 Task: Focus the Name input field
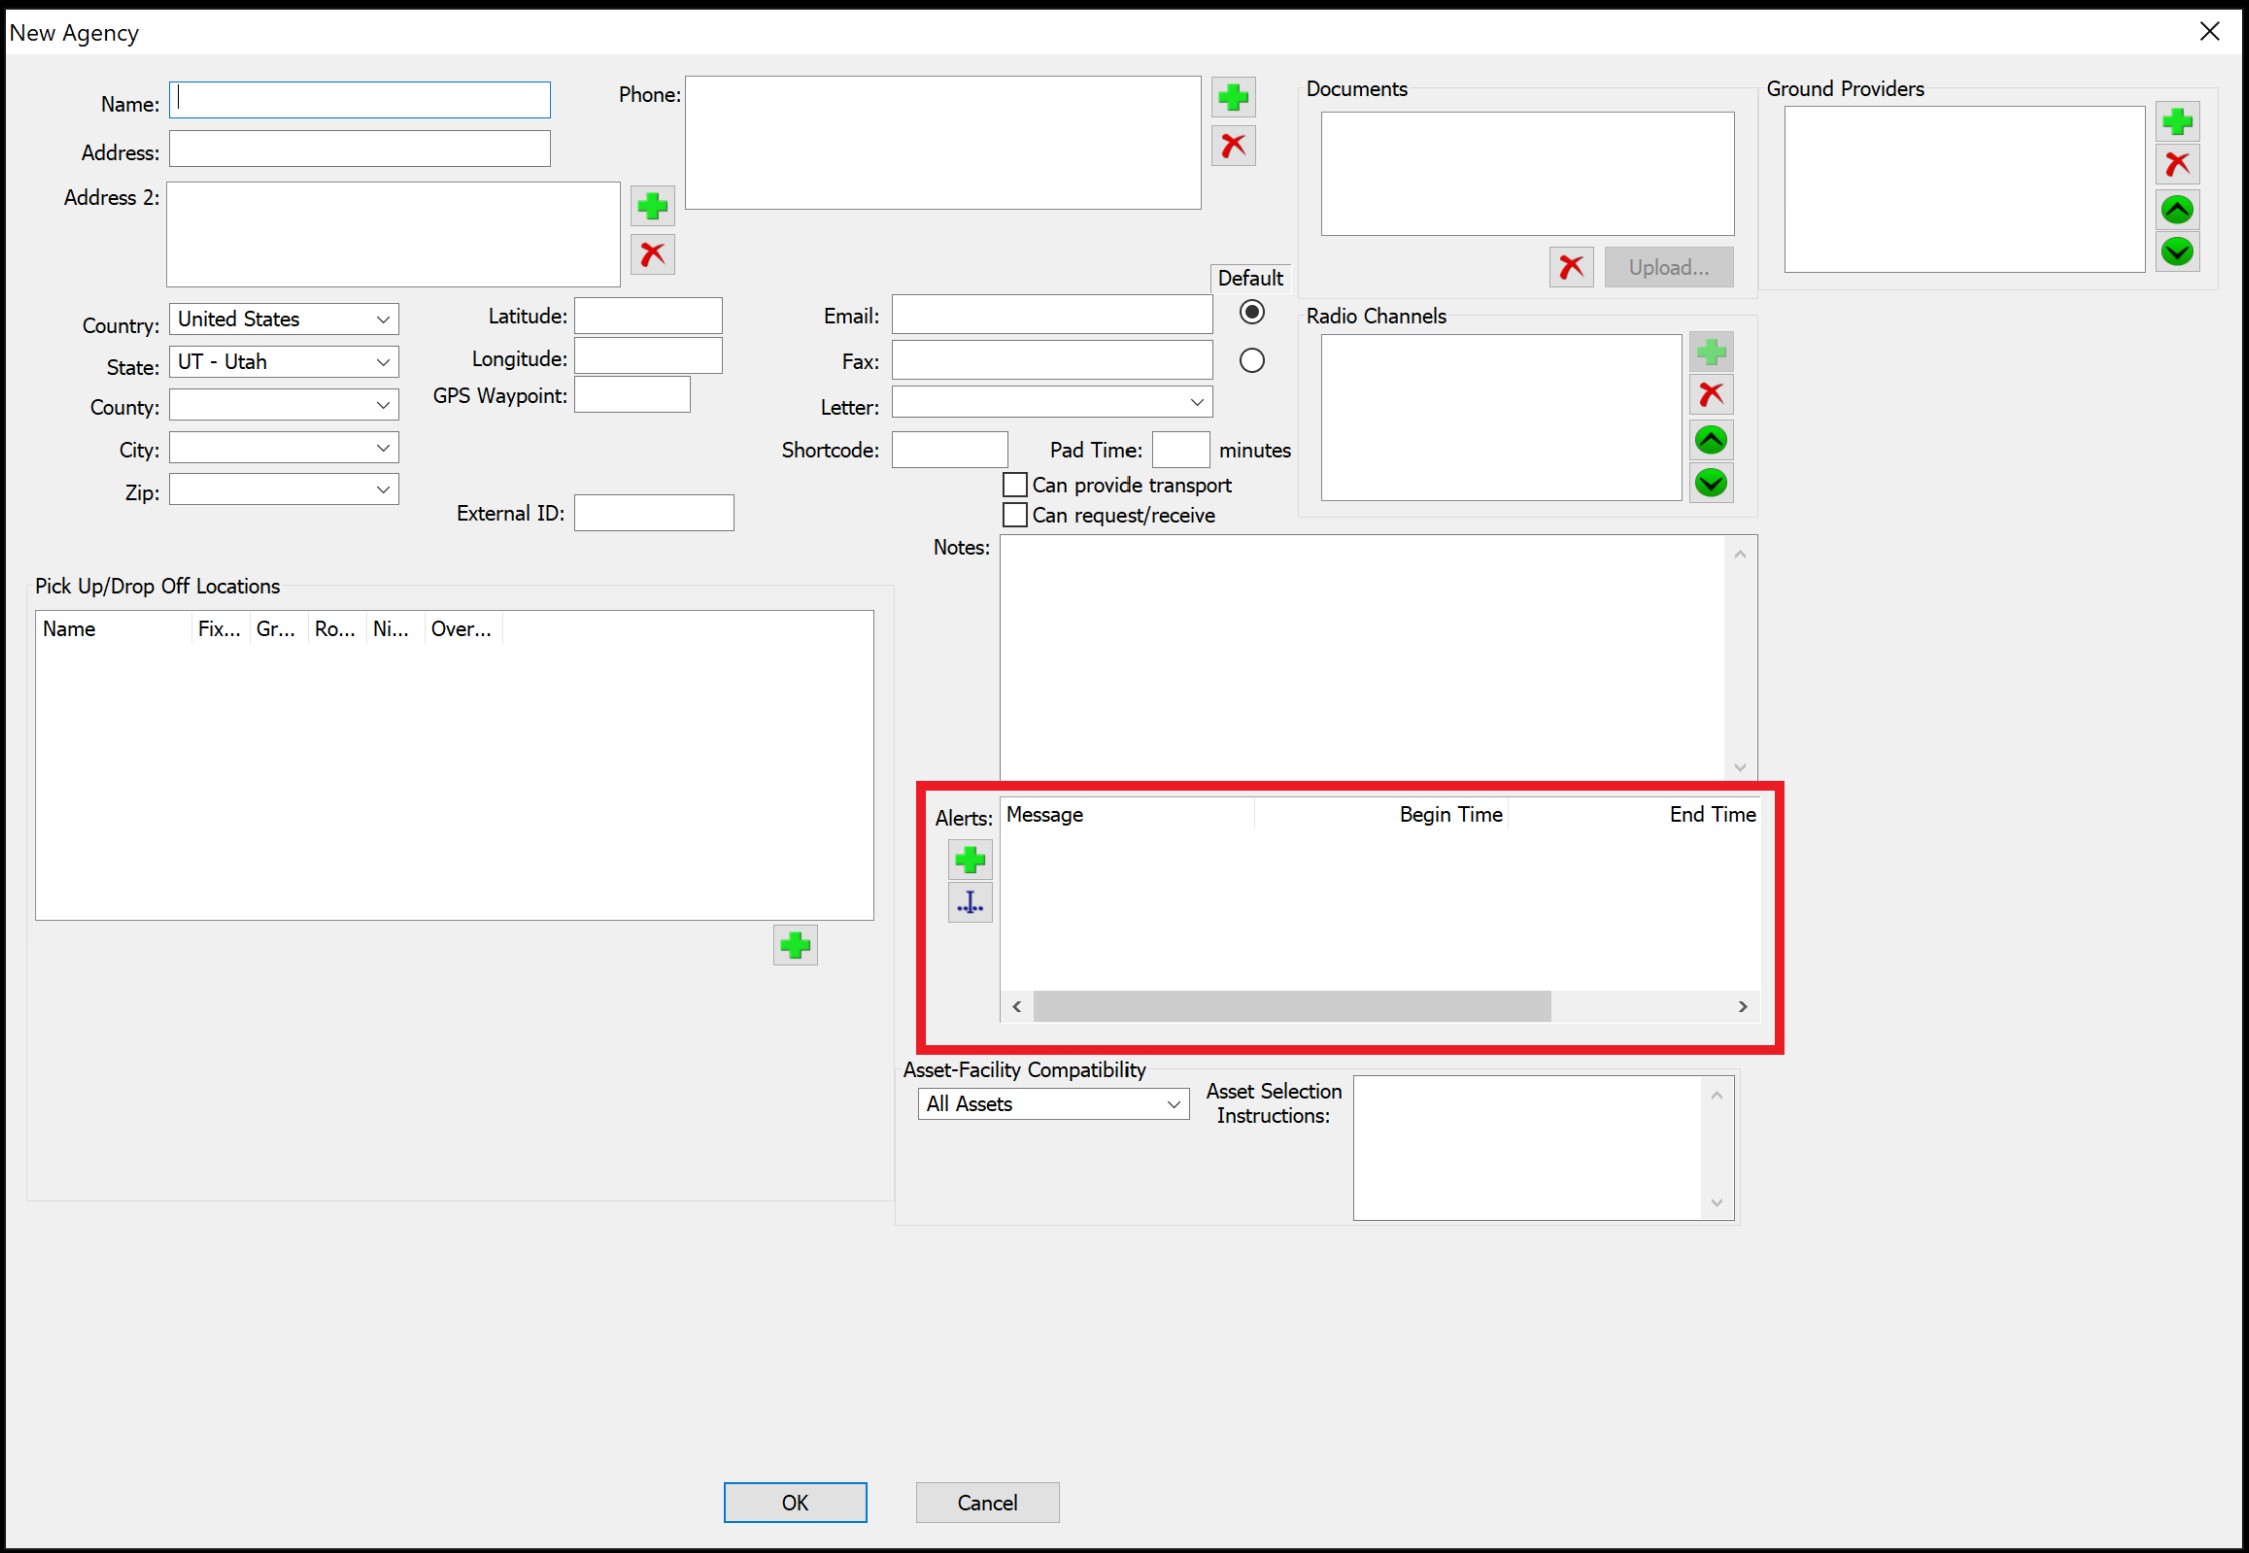coord(360,100)
